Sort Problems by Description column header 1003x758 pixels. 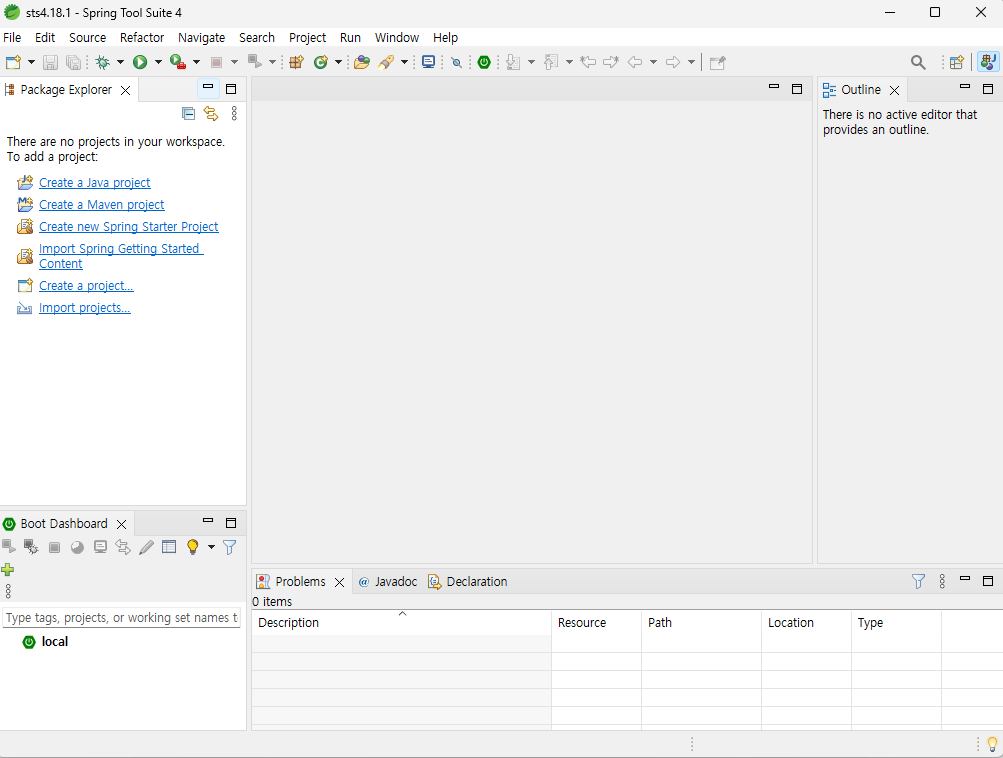click(401, 622)
